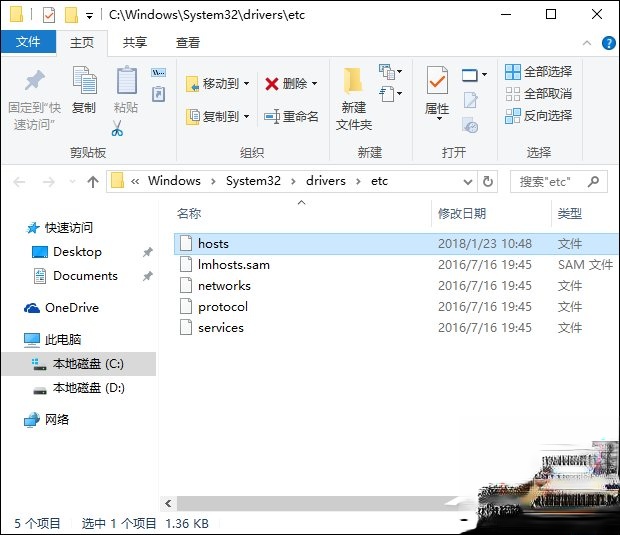The image size is (620, 535).
Task: Open the Open-with dropdown icon
Action: pos(474,75)
